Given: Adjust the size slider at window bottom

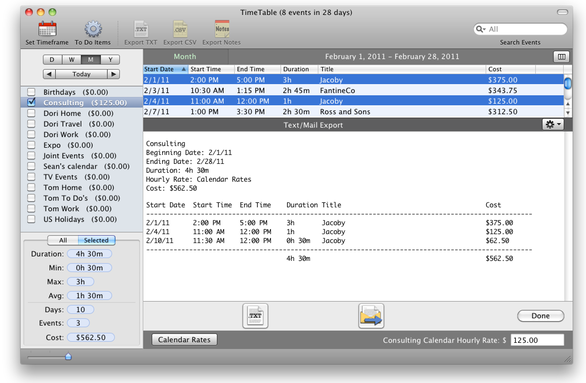Looking at the screenshot, I should point(68,357).
